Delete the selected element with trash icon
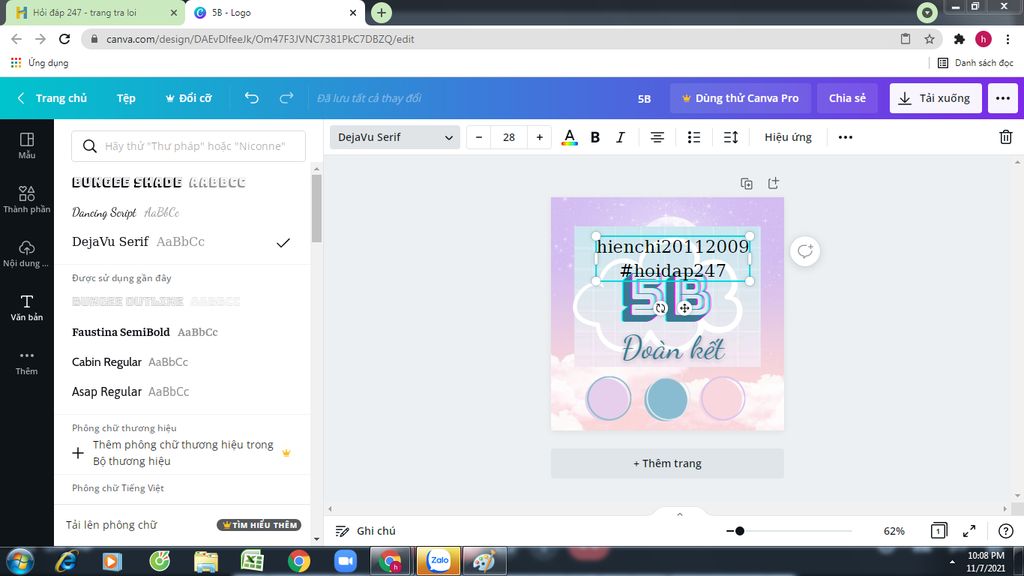Image resolution: width=1024 pixels, height=576 pixels. coord(1006,137)
